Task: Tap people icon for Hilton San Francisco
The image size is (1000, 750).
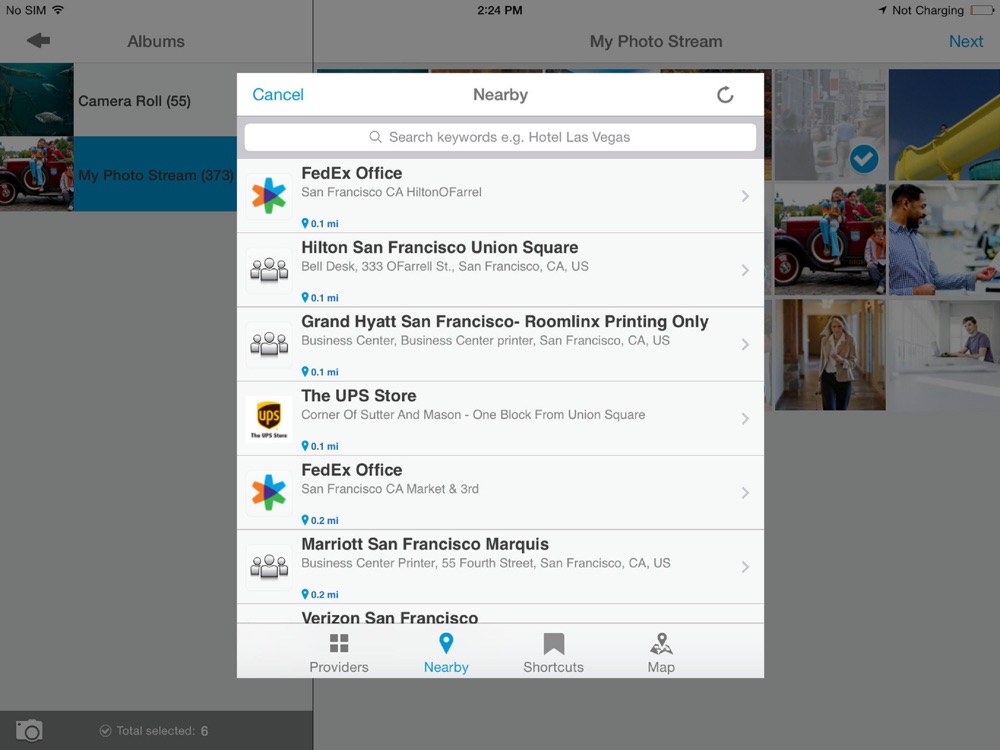Action: (x=268, y=270)
